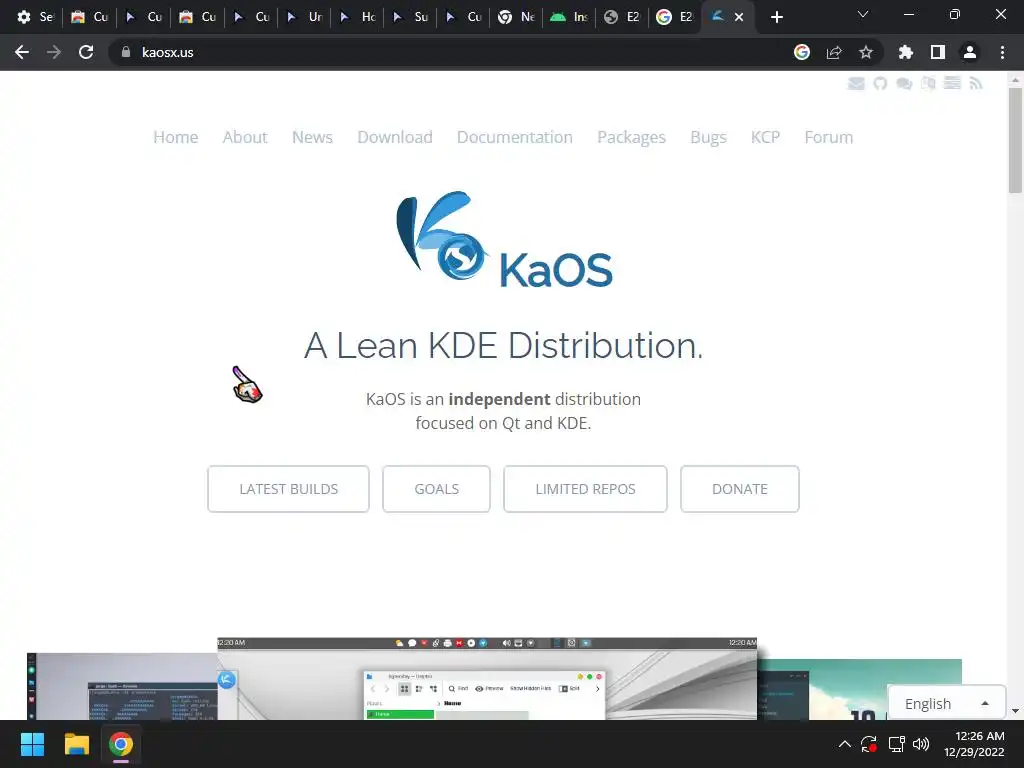The height and width of the screenshot is (768, 1024).
Task: Open the Windows Start button
Action: 32,744
